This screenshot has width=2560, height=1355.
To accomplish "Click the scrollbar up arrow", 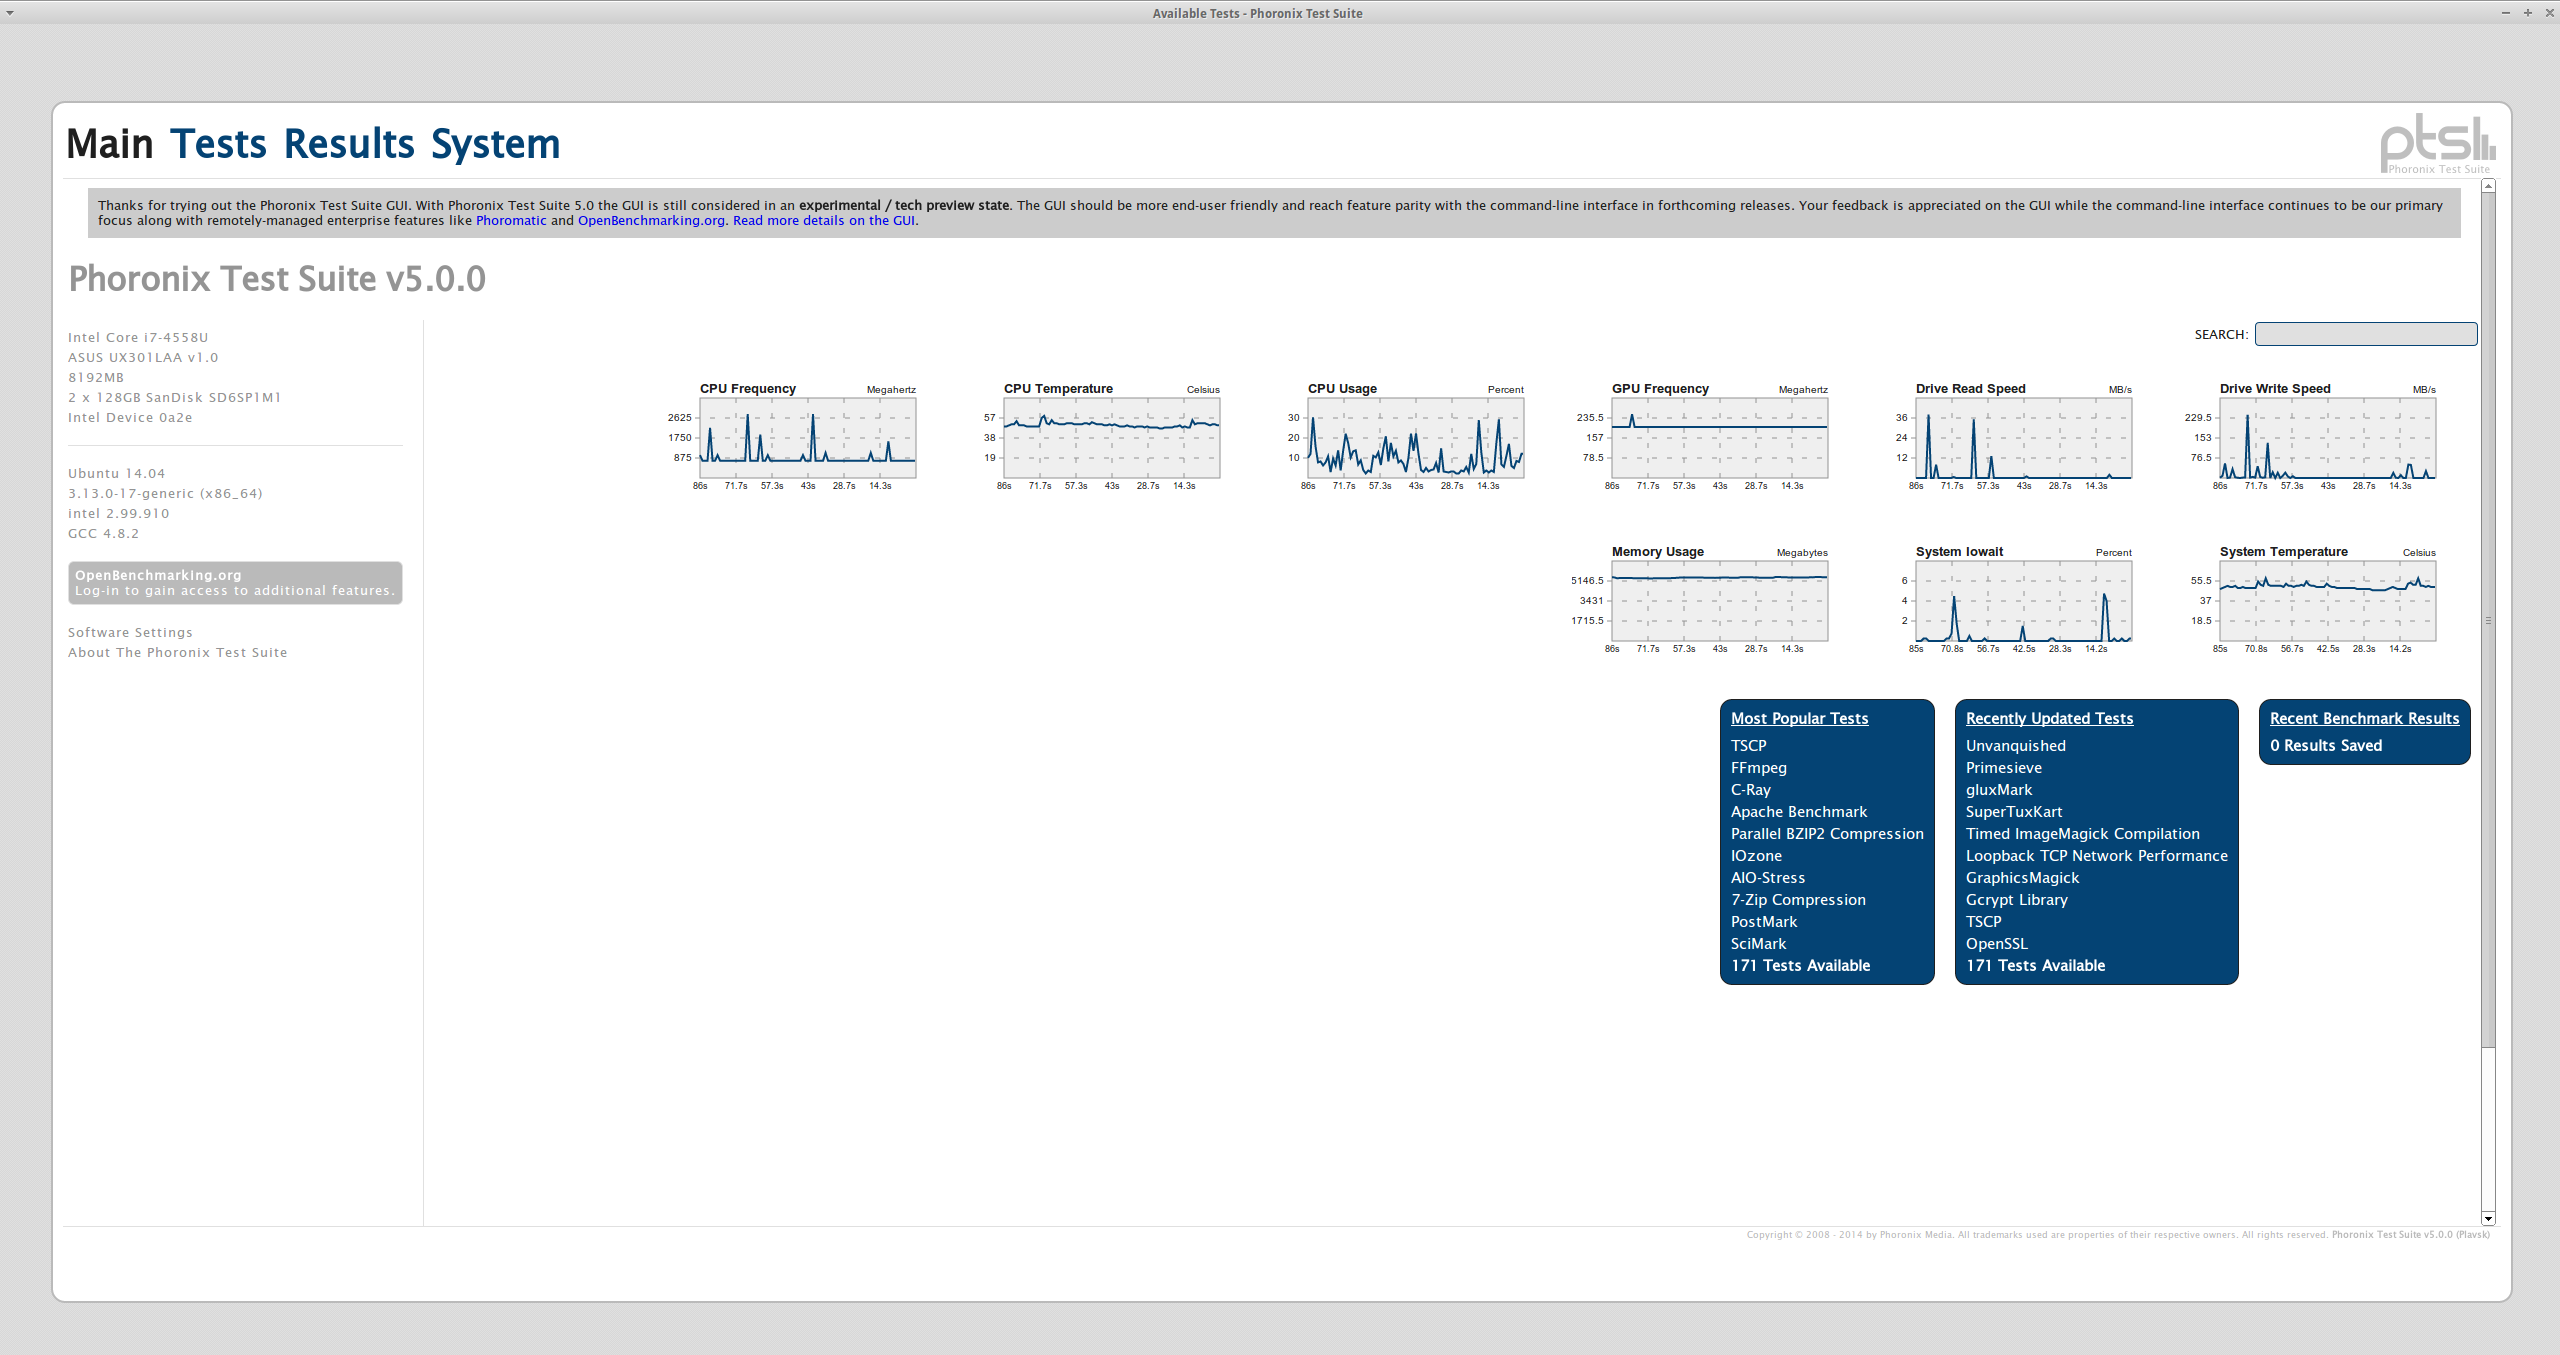I will [2488, 186].
